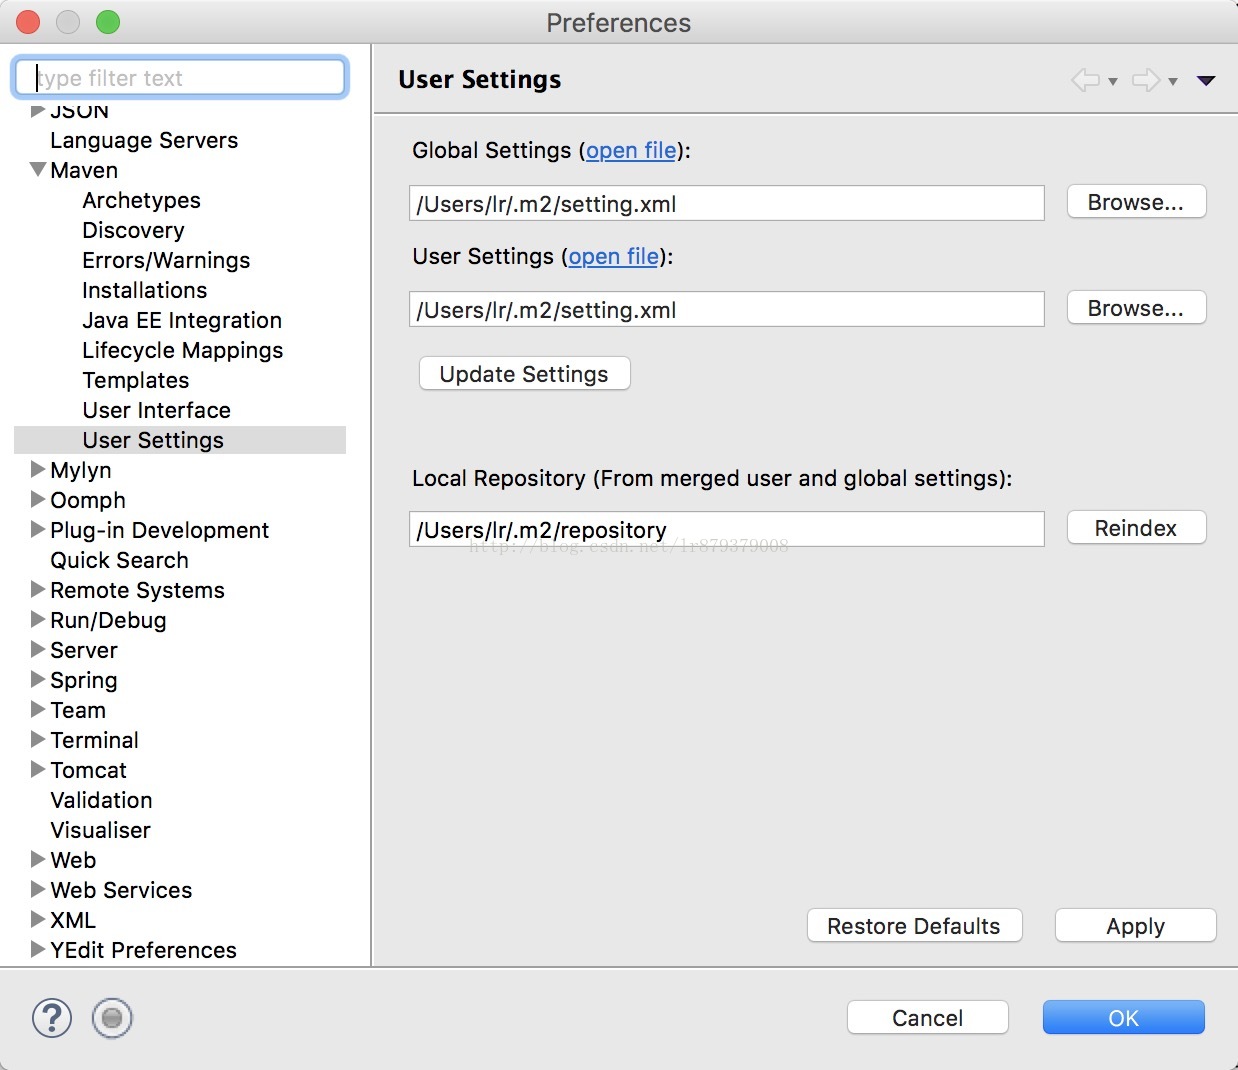Click the User Settings path field
Viewport: 1238px width, 1070px height.
tap(726, 310)
